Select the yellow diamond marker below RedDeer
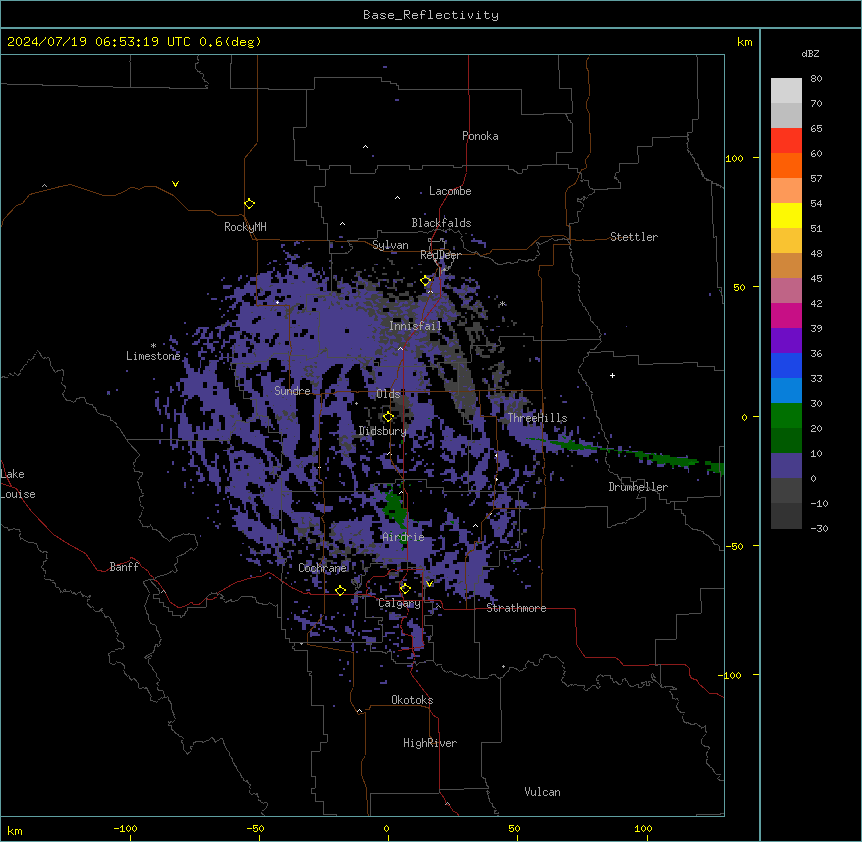Screen dimensions: 862x842 click(x=425, y=281)
